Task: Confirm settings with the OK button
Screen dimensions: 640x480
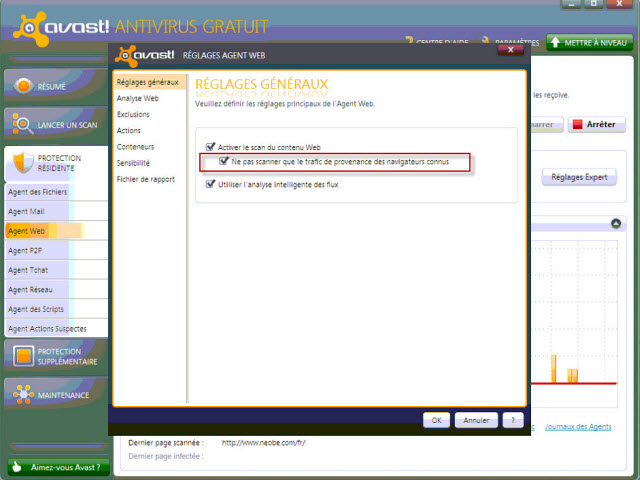Action: (436, 420)
